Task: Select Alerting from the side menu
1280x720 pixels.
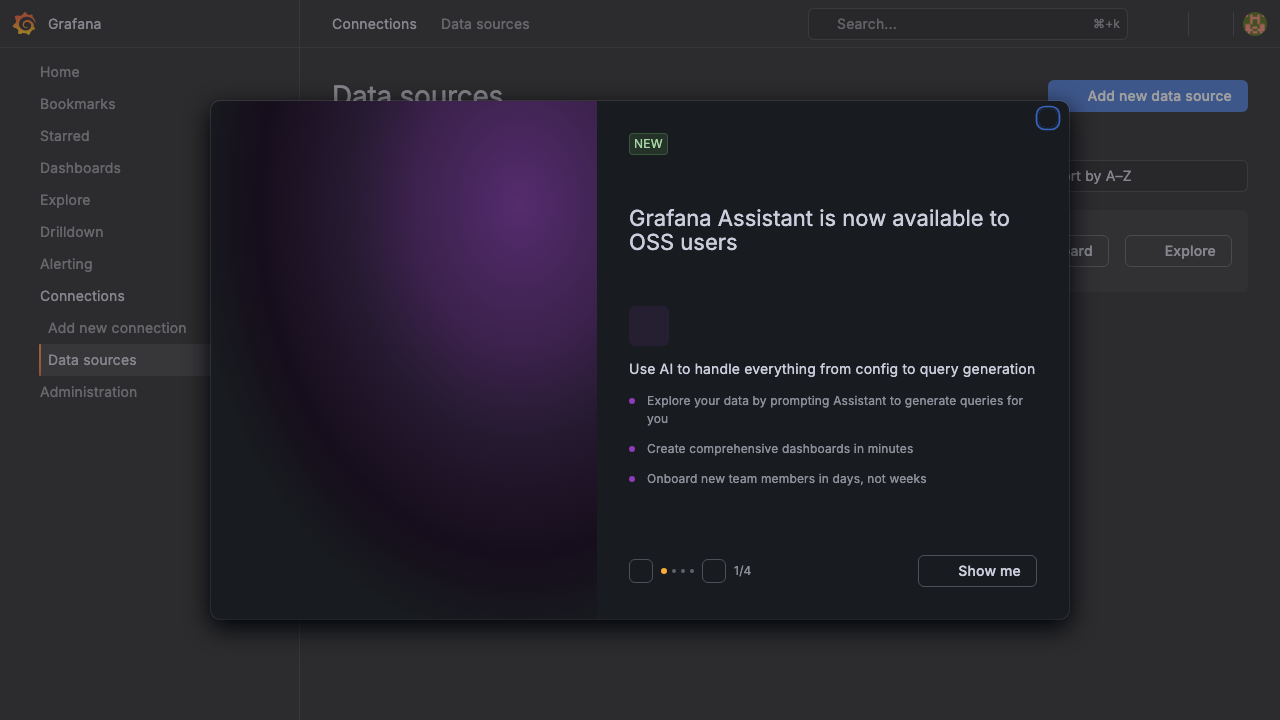Action: pyautogui.click(x=66, y=264)
